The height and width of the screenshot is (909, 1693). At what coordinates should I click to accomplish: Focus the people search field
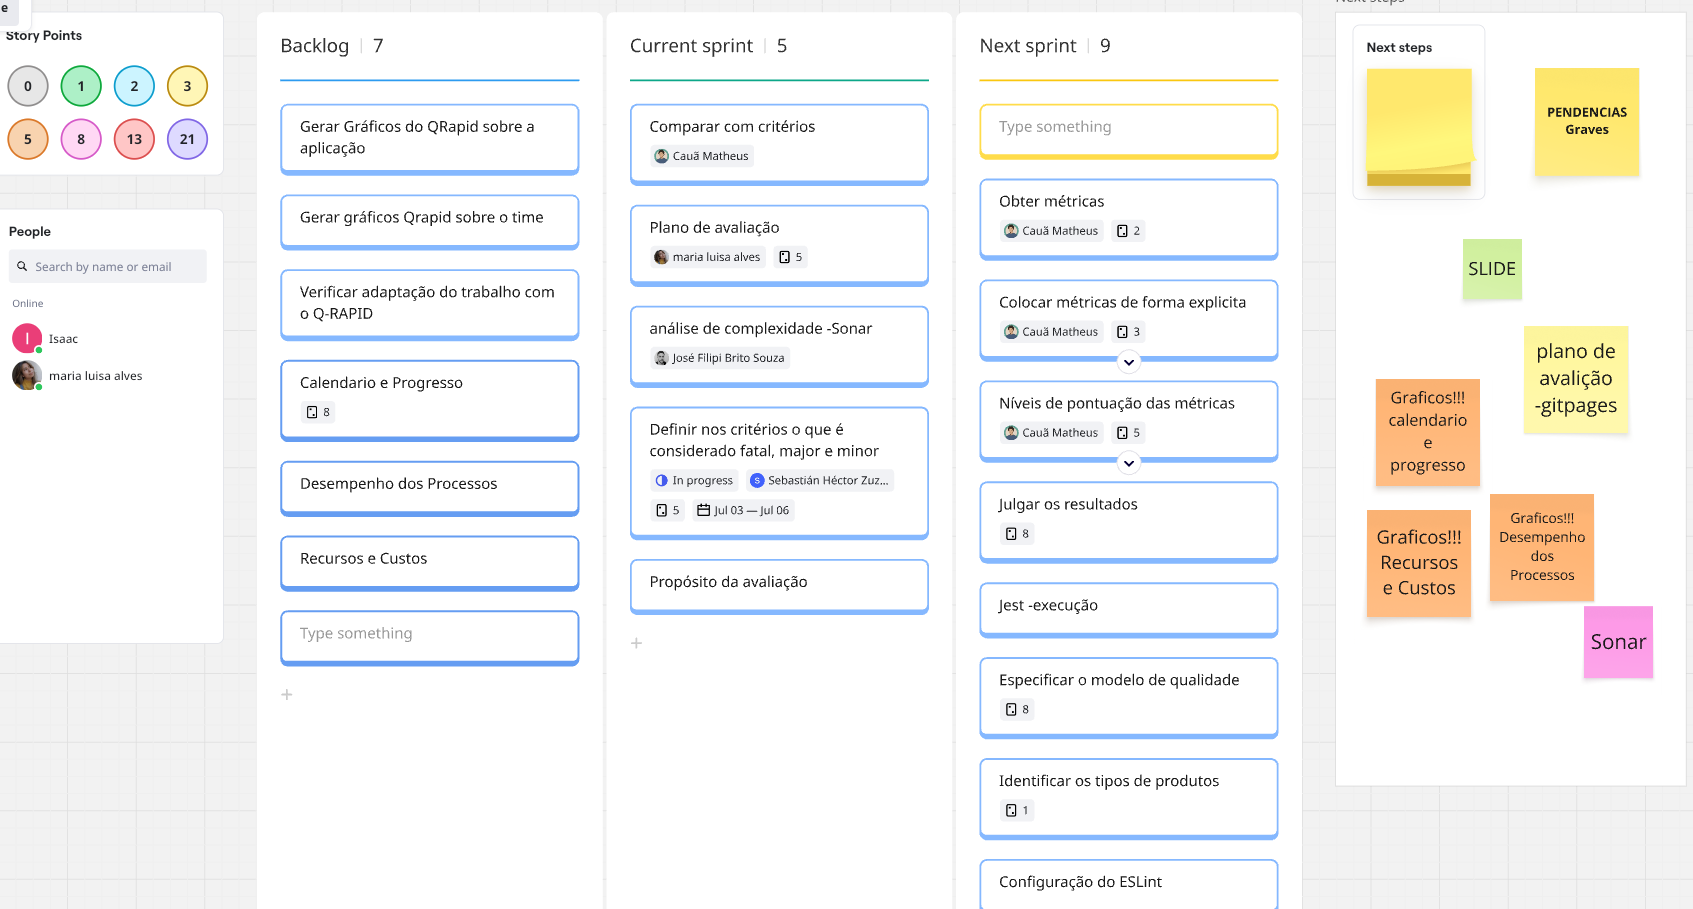coord(108,267)
